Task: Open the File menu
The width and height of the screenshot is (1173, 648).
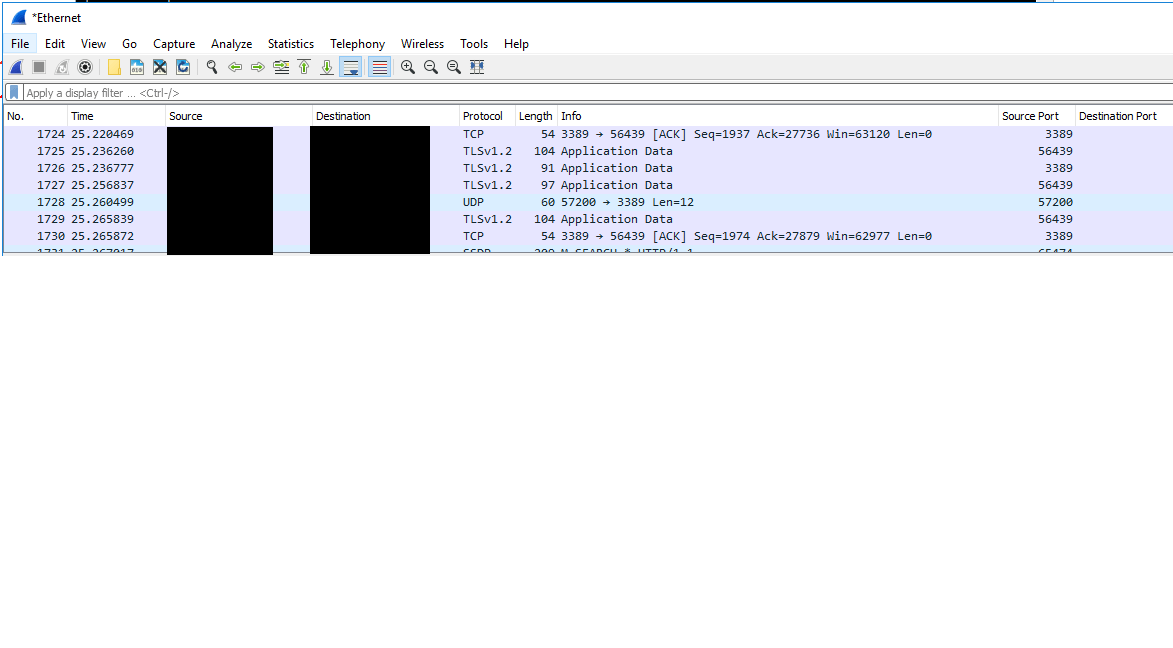Action: coord(20,44)
